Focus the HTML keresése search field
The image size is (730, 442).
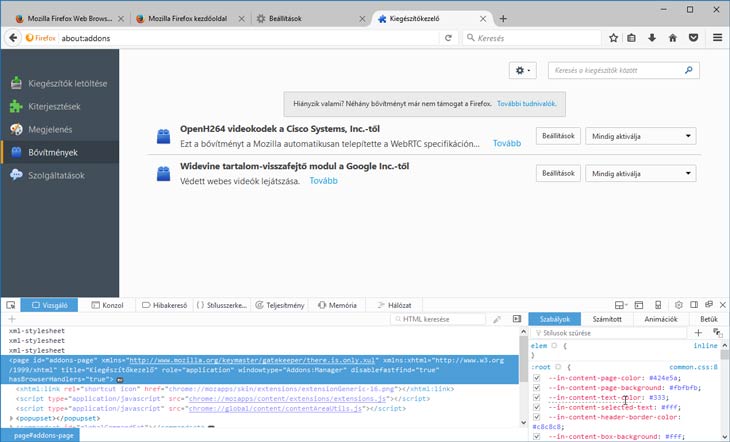pos(438,319)
